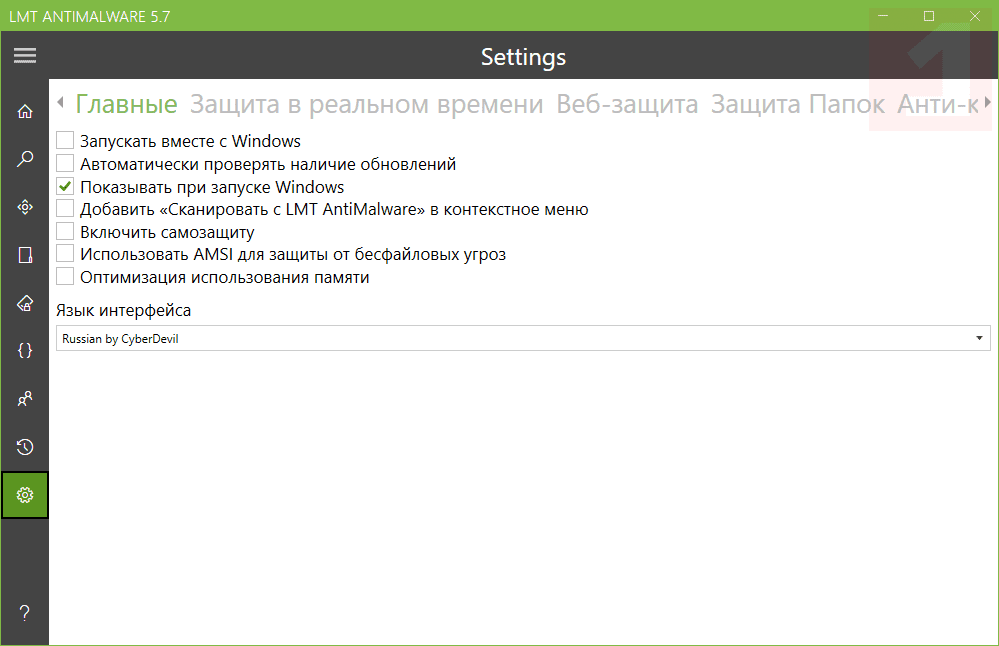Open the question mark help icon
This screenshot has width=999, height=646.
(25, 613)
